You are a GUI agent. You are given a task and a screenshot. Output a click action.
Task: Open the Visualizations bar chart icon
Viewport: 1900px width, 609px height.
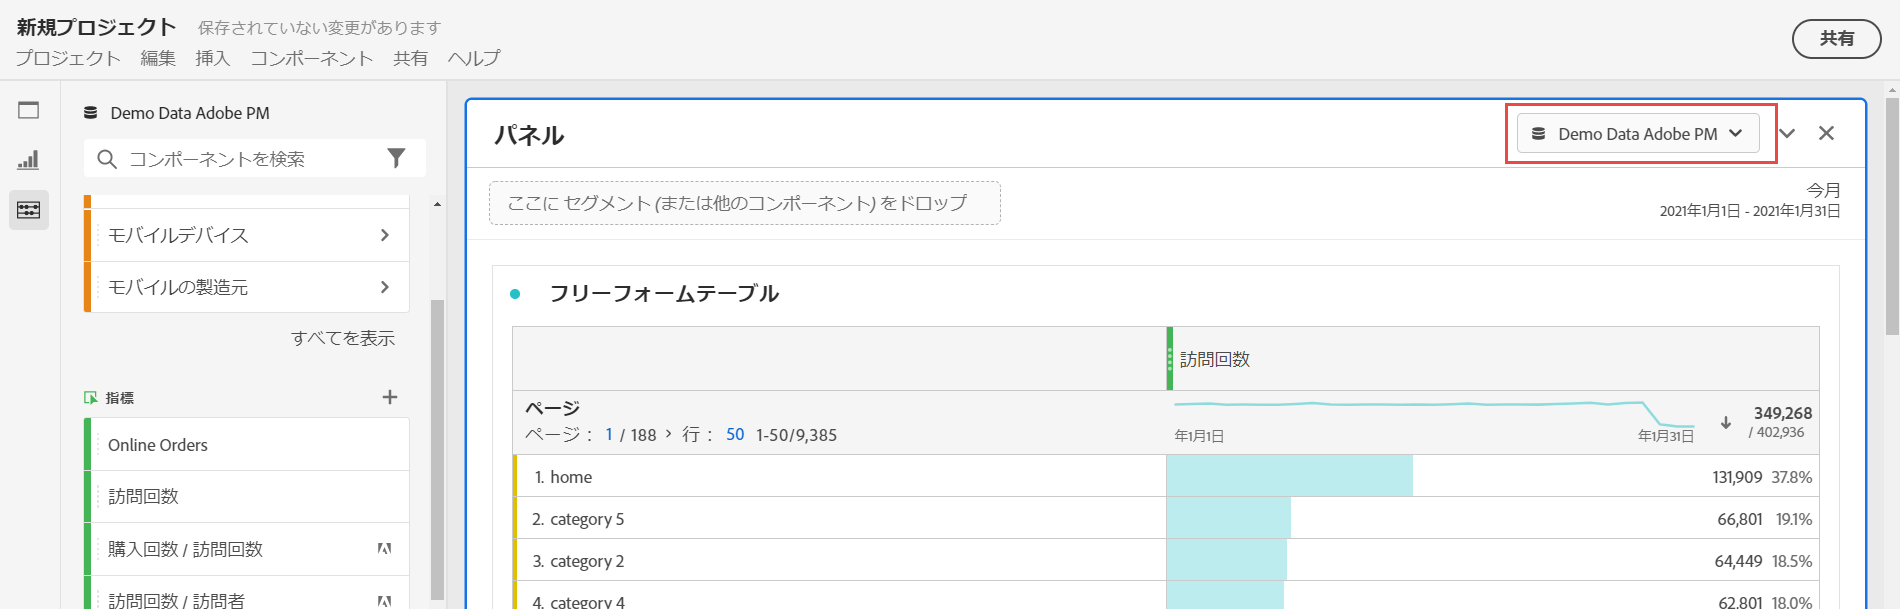point(29,160)
